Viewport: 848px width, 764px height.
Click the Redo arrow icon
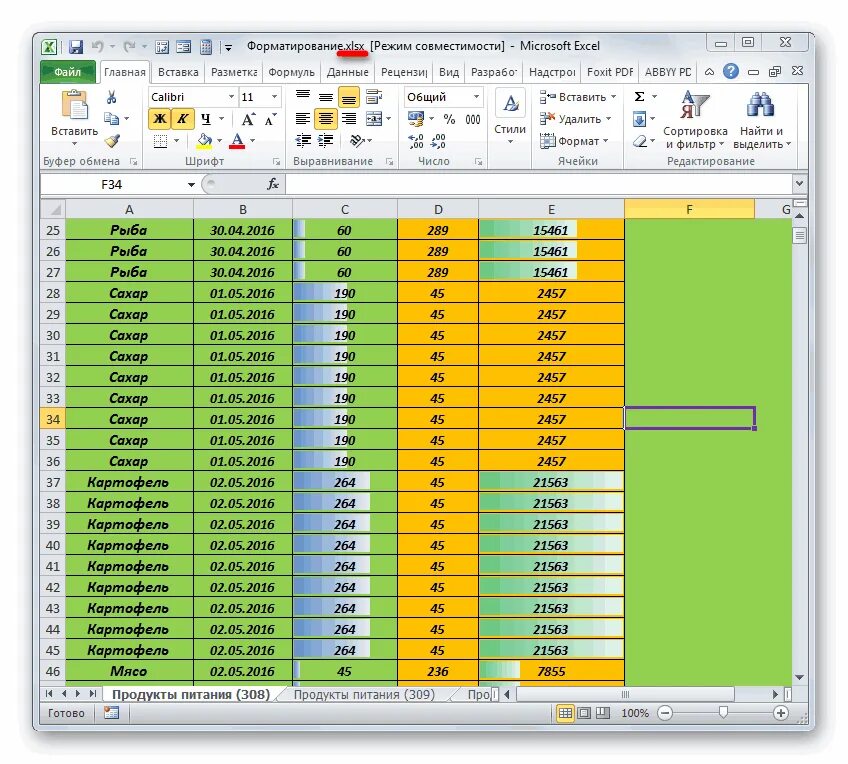129,46
